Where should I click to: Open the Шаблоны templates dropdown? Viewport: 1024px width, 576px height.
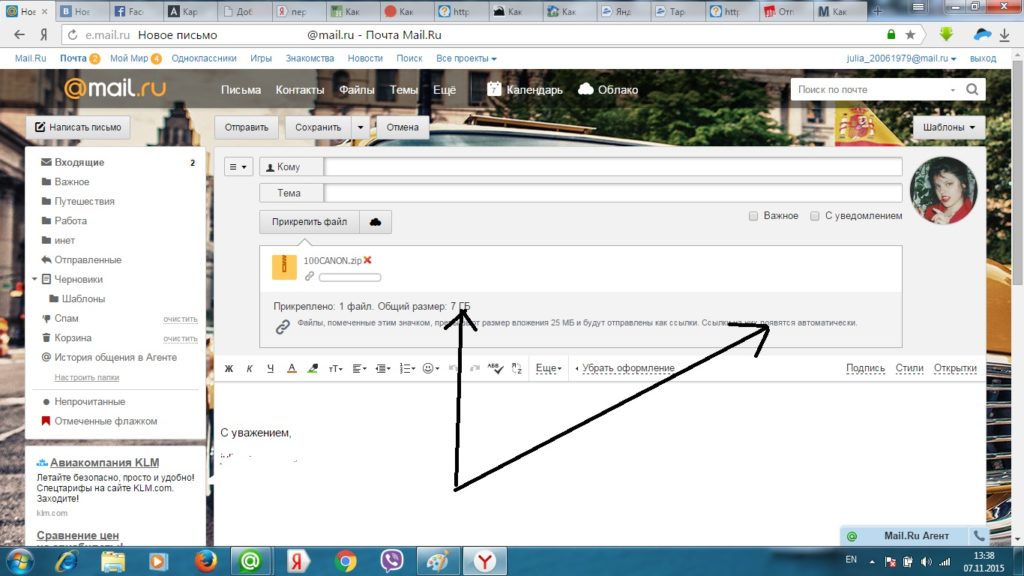(x=948, y=127)
